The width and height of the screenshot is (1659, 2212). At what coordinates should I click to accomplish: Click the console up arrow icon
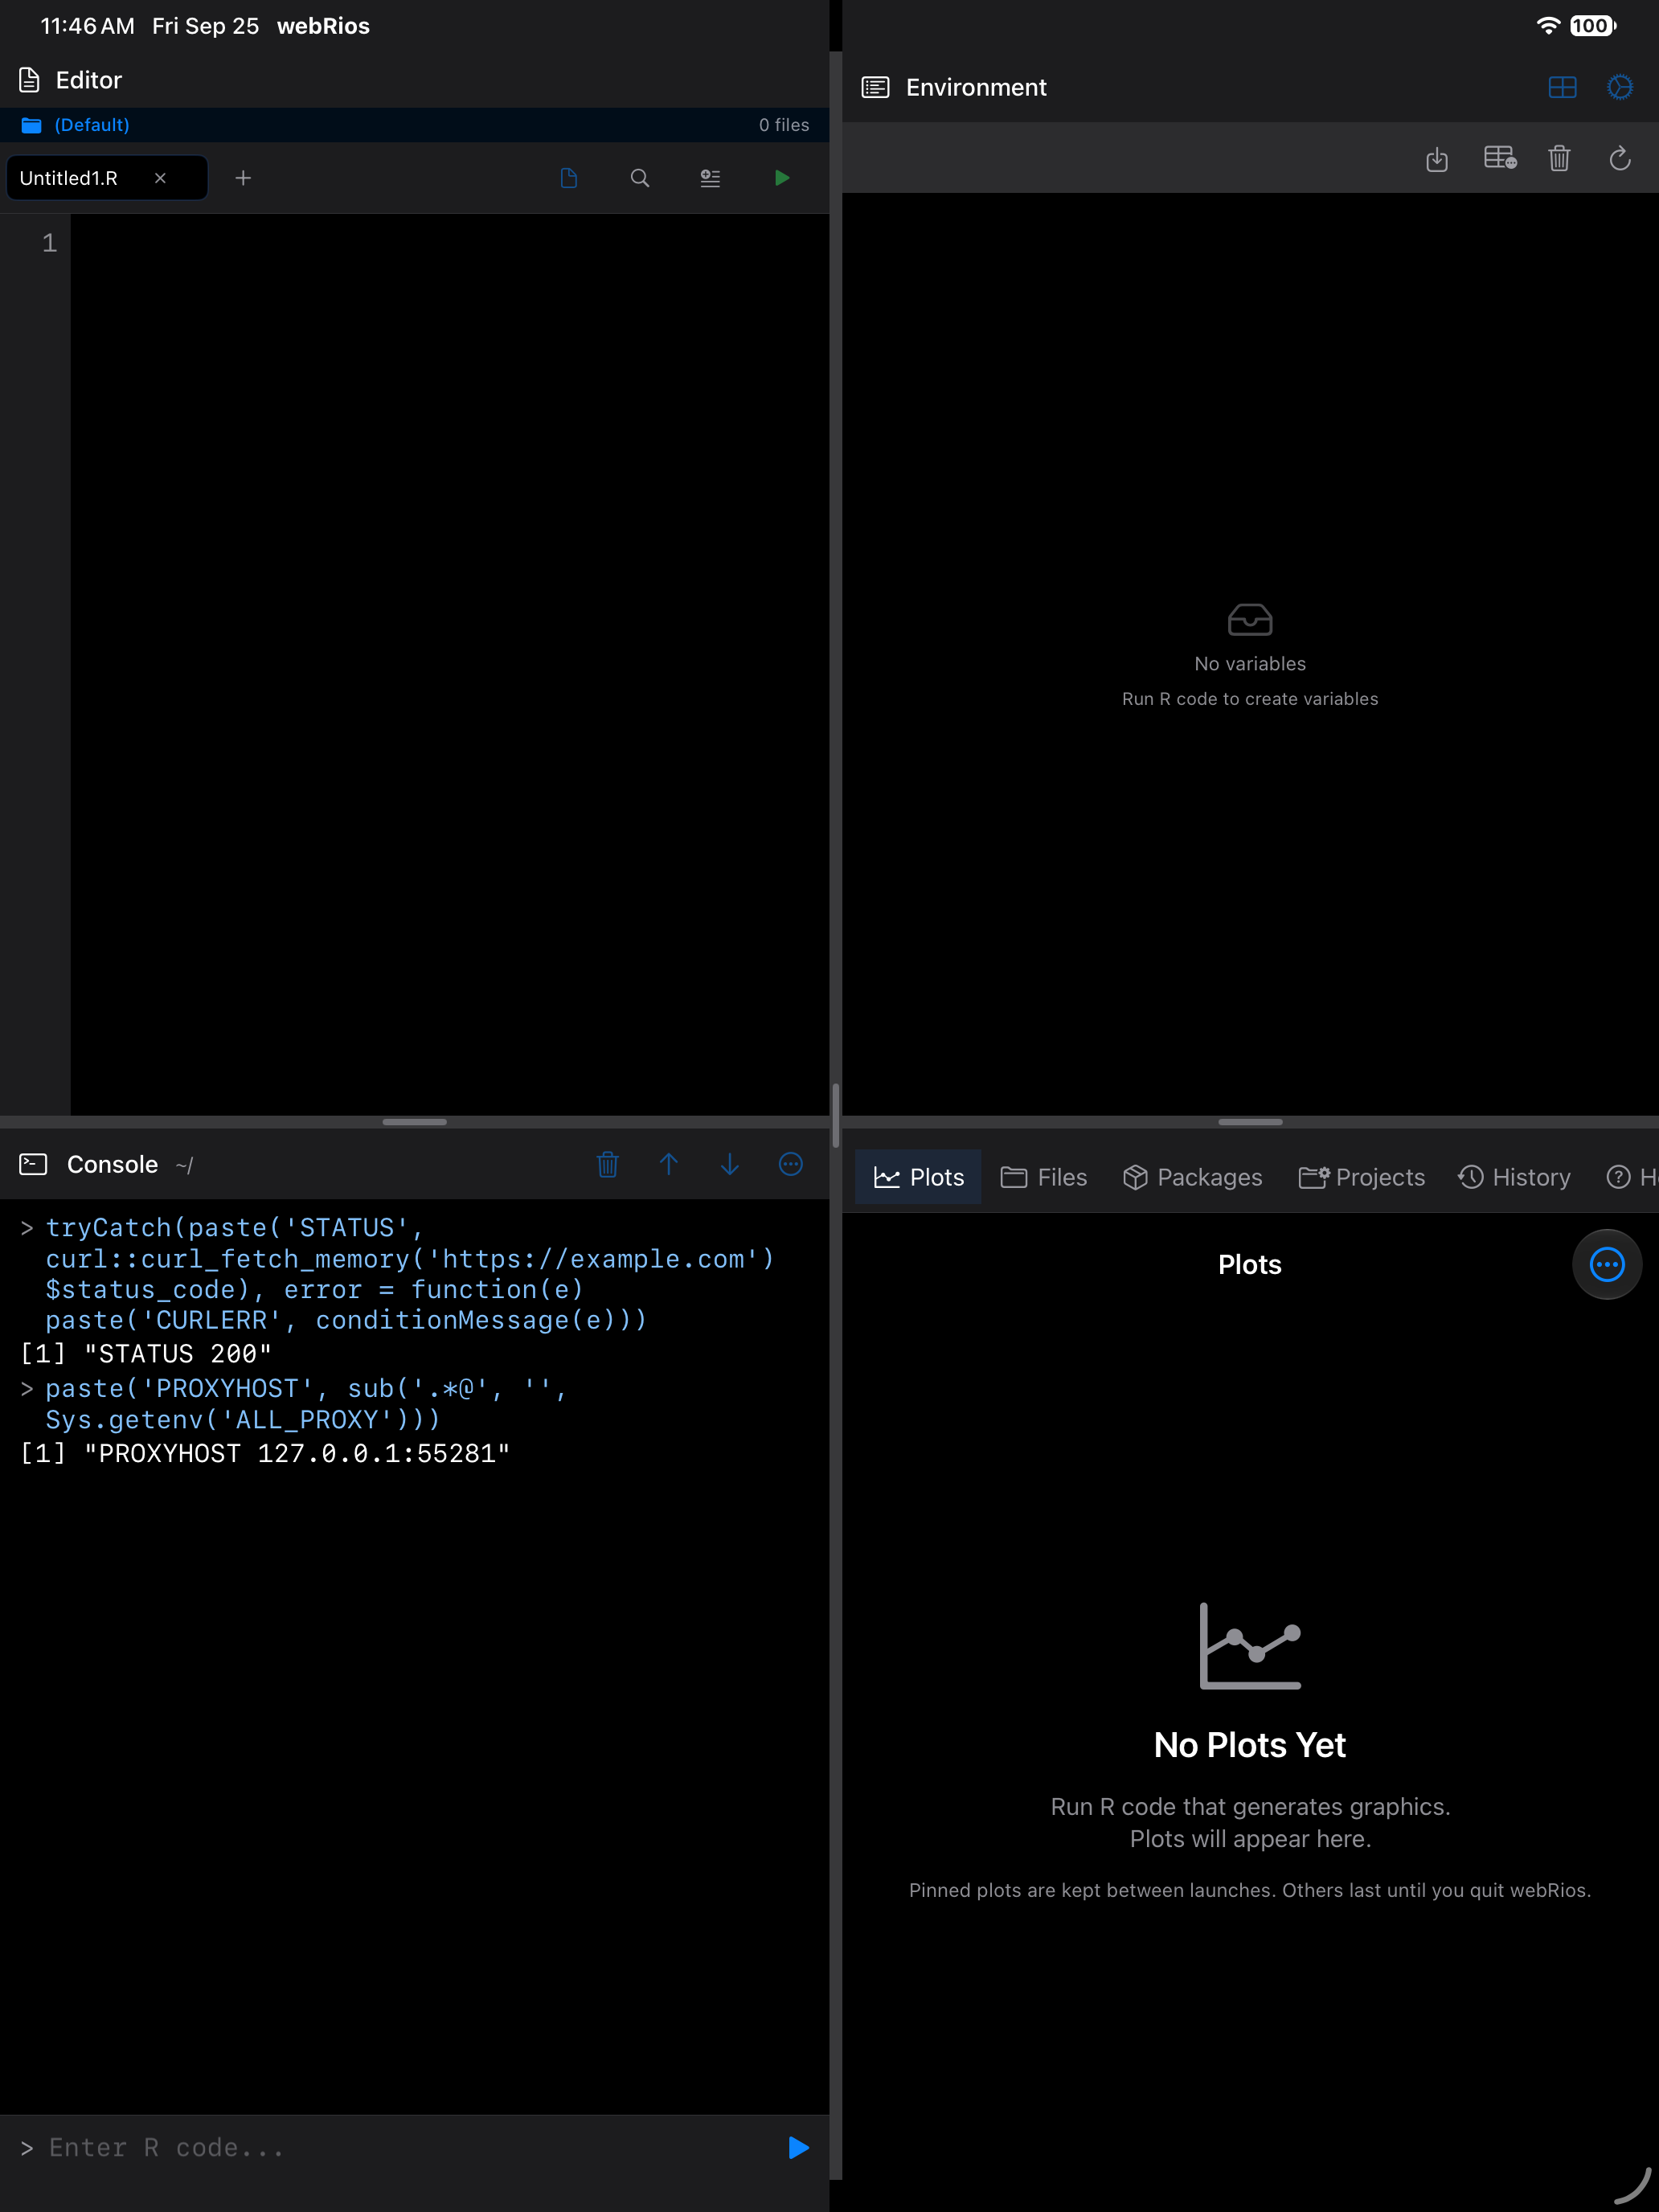(669, 1164)
